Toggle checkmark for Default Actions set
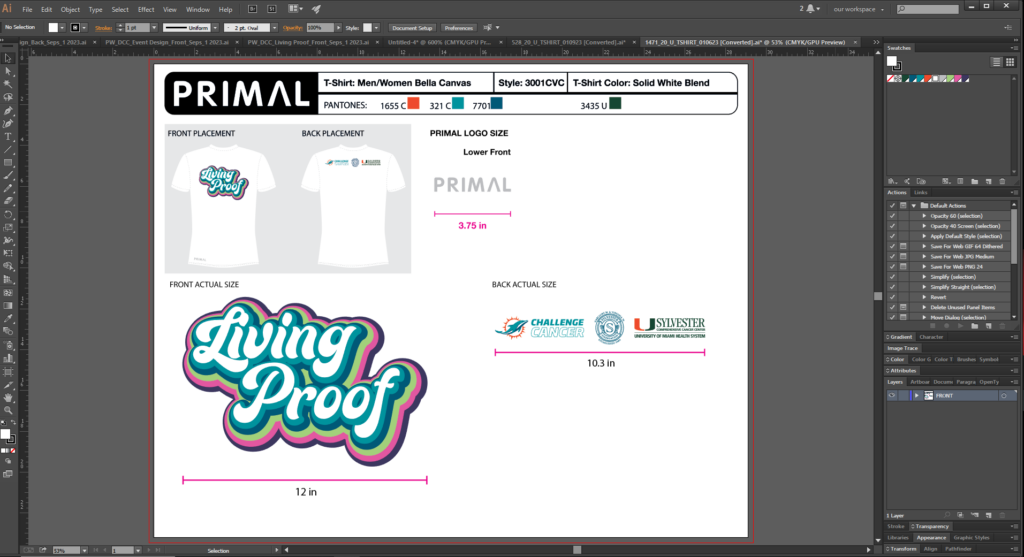Image resolution: width=1024 pixels, height=557 pixels. point(892,206)
